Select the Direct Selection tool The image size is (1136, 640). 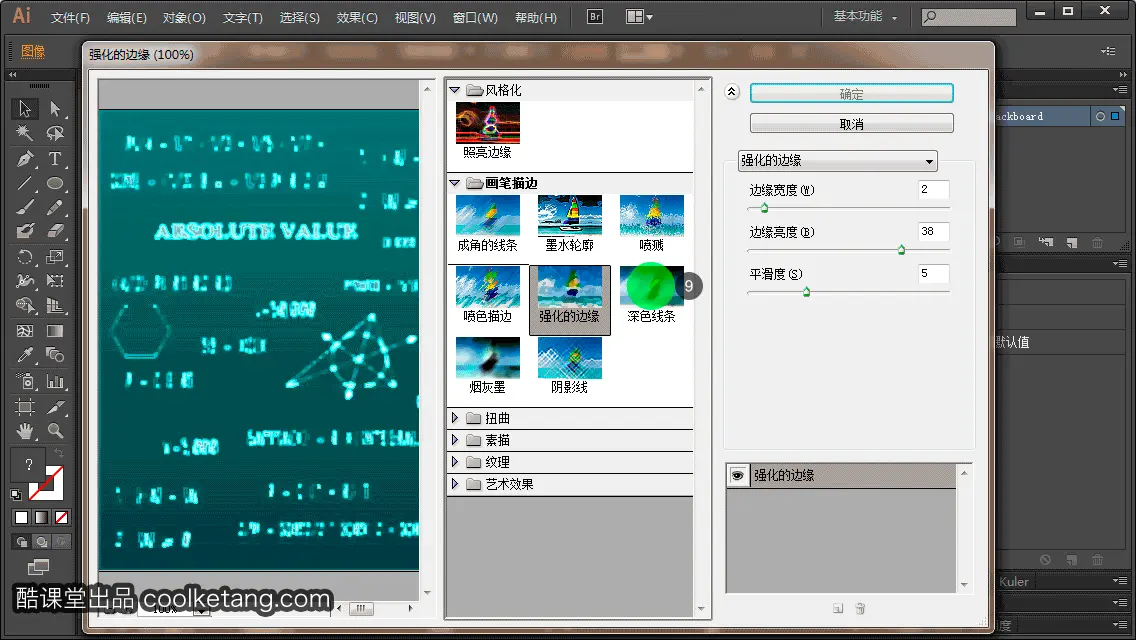pos(55,109)
